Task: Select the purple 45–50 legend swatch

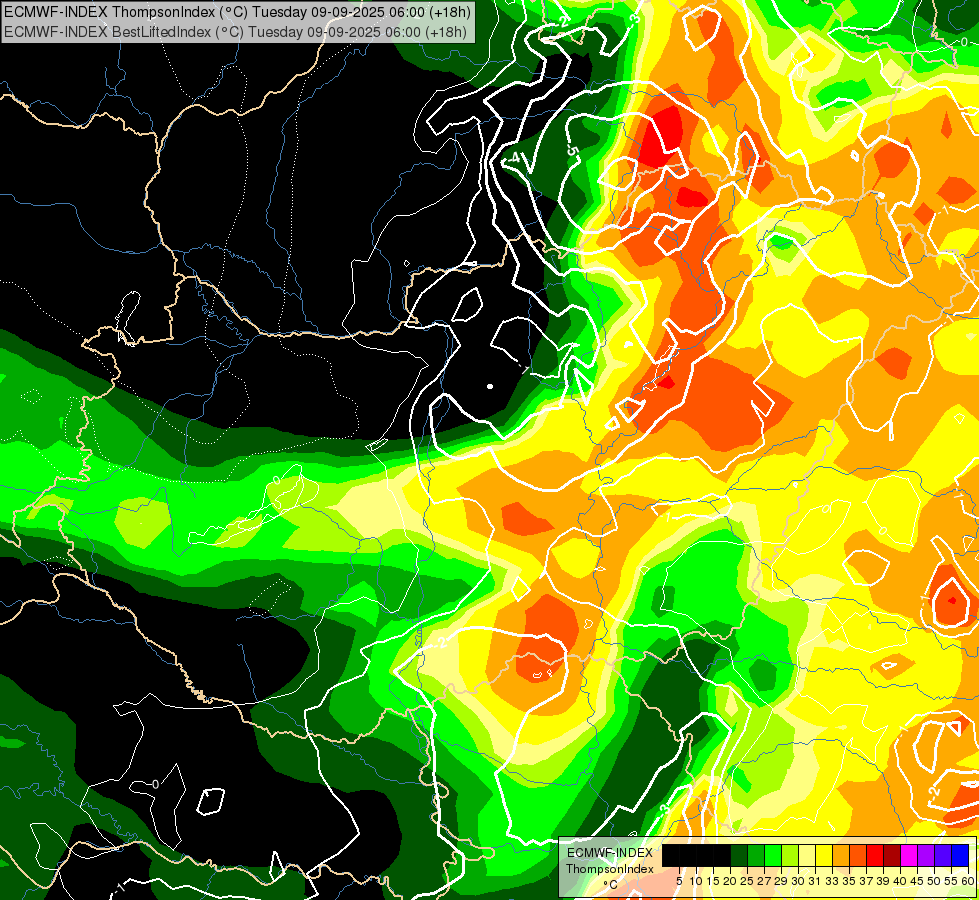Action: (927, 856)
